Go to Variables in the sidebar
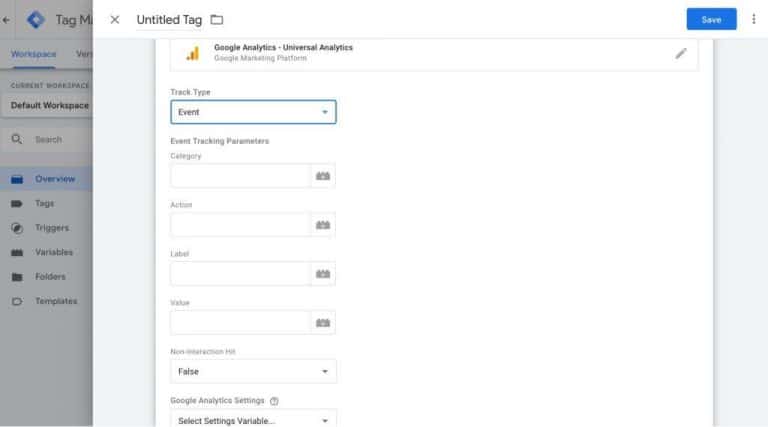Viewport: 768px width, 427px height. pos(54,252)
